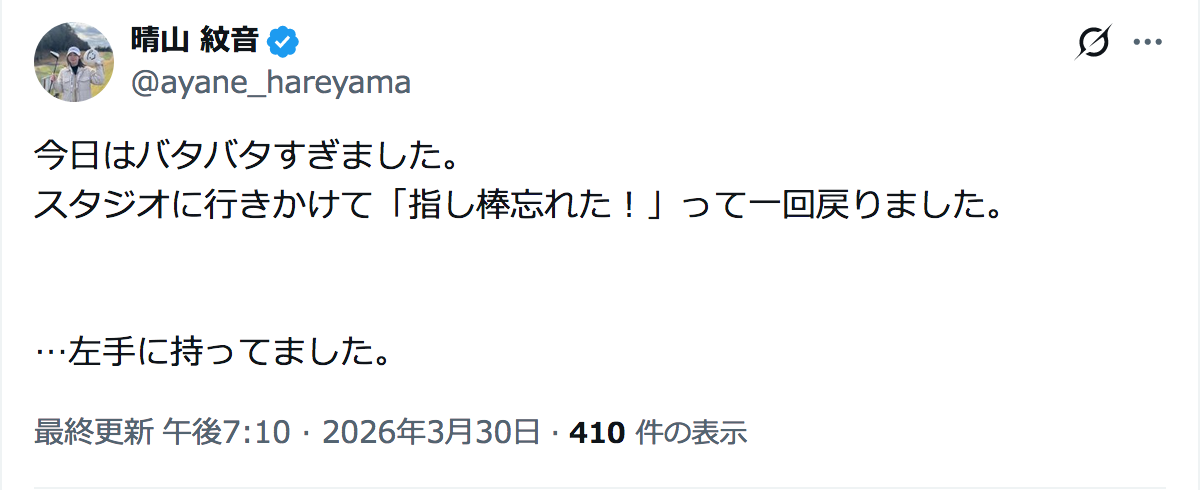Open the @ayane_hareyama handle link

271,82
